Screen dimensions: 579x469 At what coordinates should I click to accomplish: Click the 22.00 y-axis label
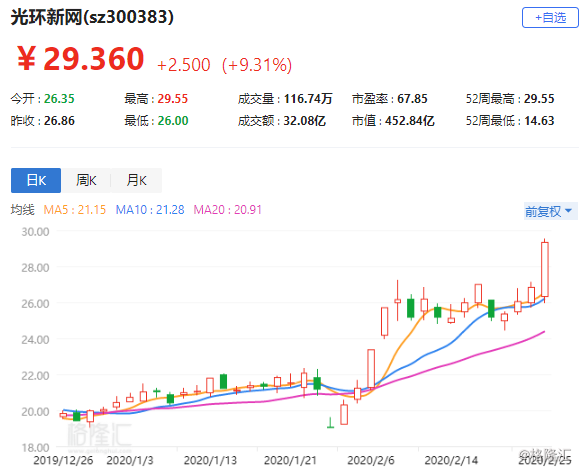(35, 376)
